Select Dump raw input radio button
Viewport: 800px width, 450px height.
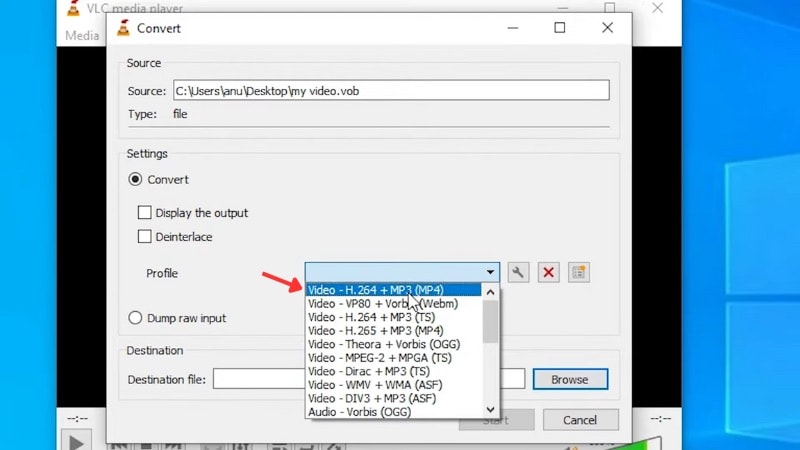(x=135, y=318)
